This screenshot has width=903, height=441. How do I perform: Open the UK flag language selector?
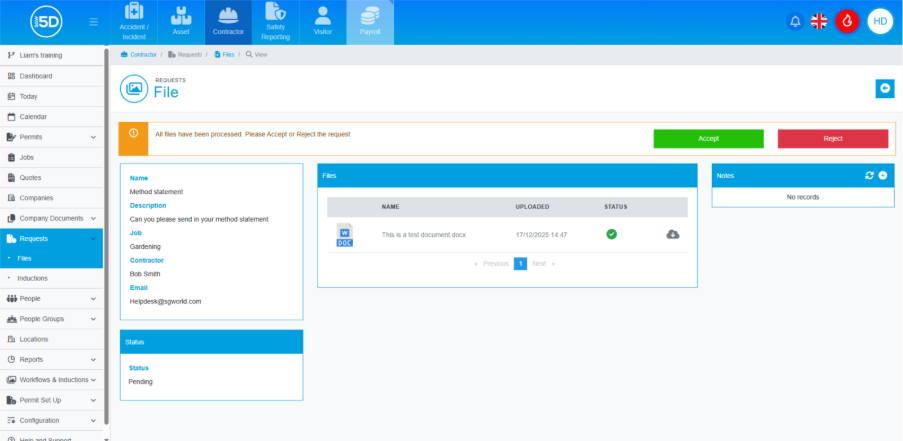819,21
